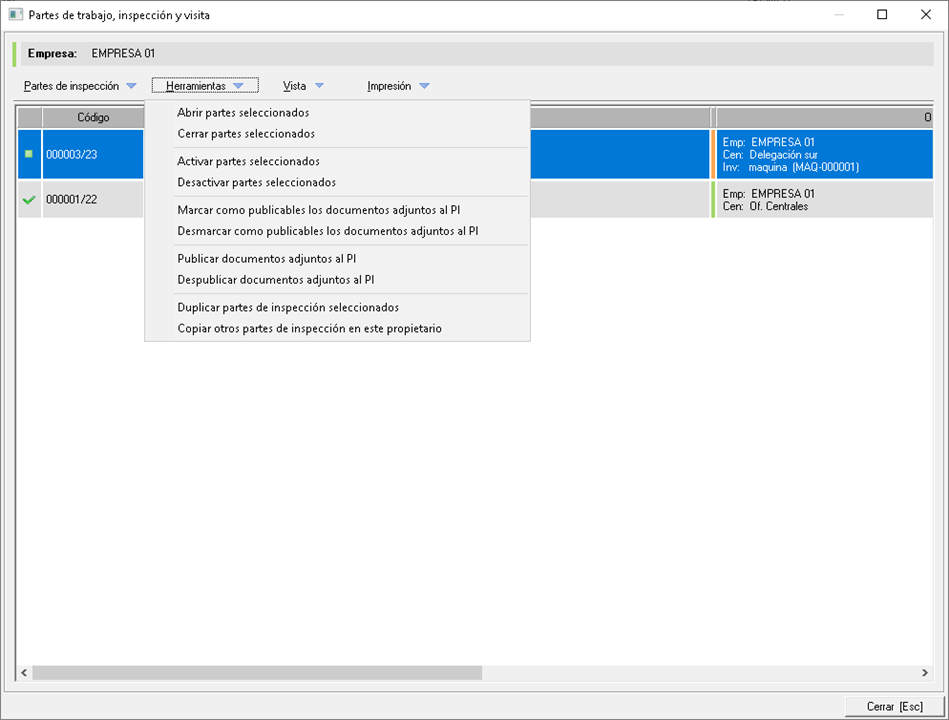Select Activar partes seleccionados

tap(248, 161)
